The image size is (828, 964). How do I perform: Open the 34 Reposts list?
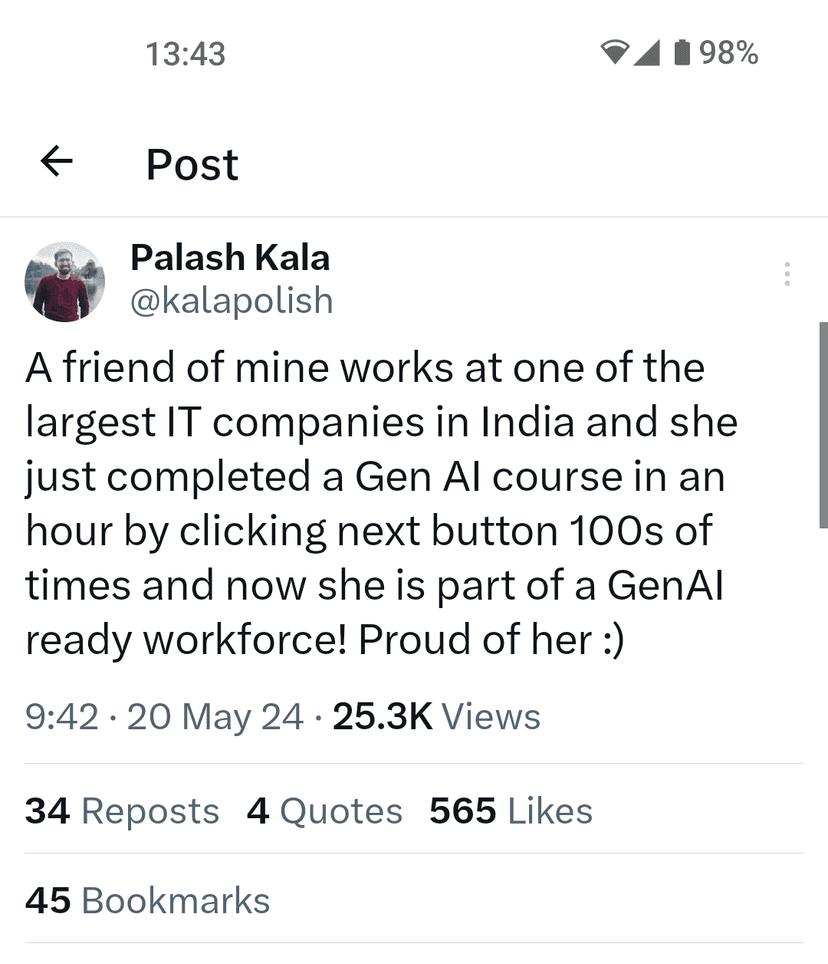tap(122, 811)
